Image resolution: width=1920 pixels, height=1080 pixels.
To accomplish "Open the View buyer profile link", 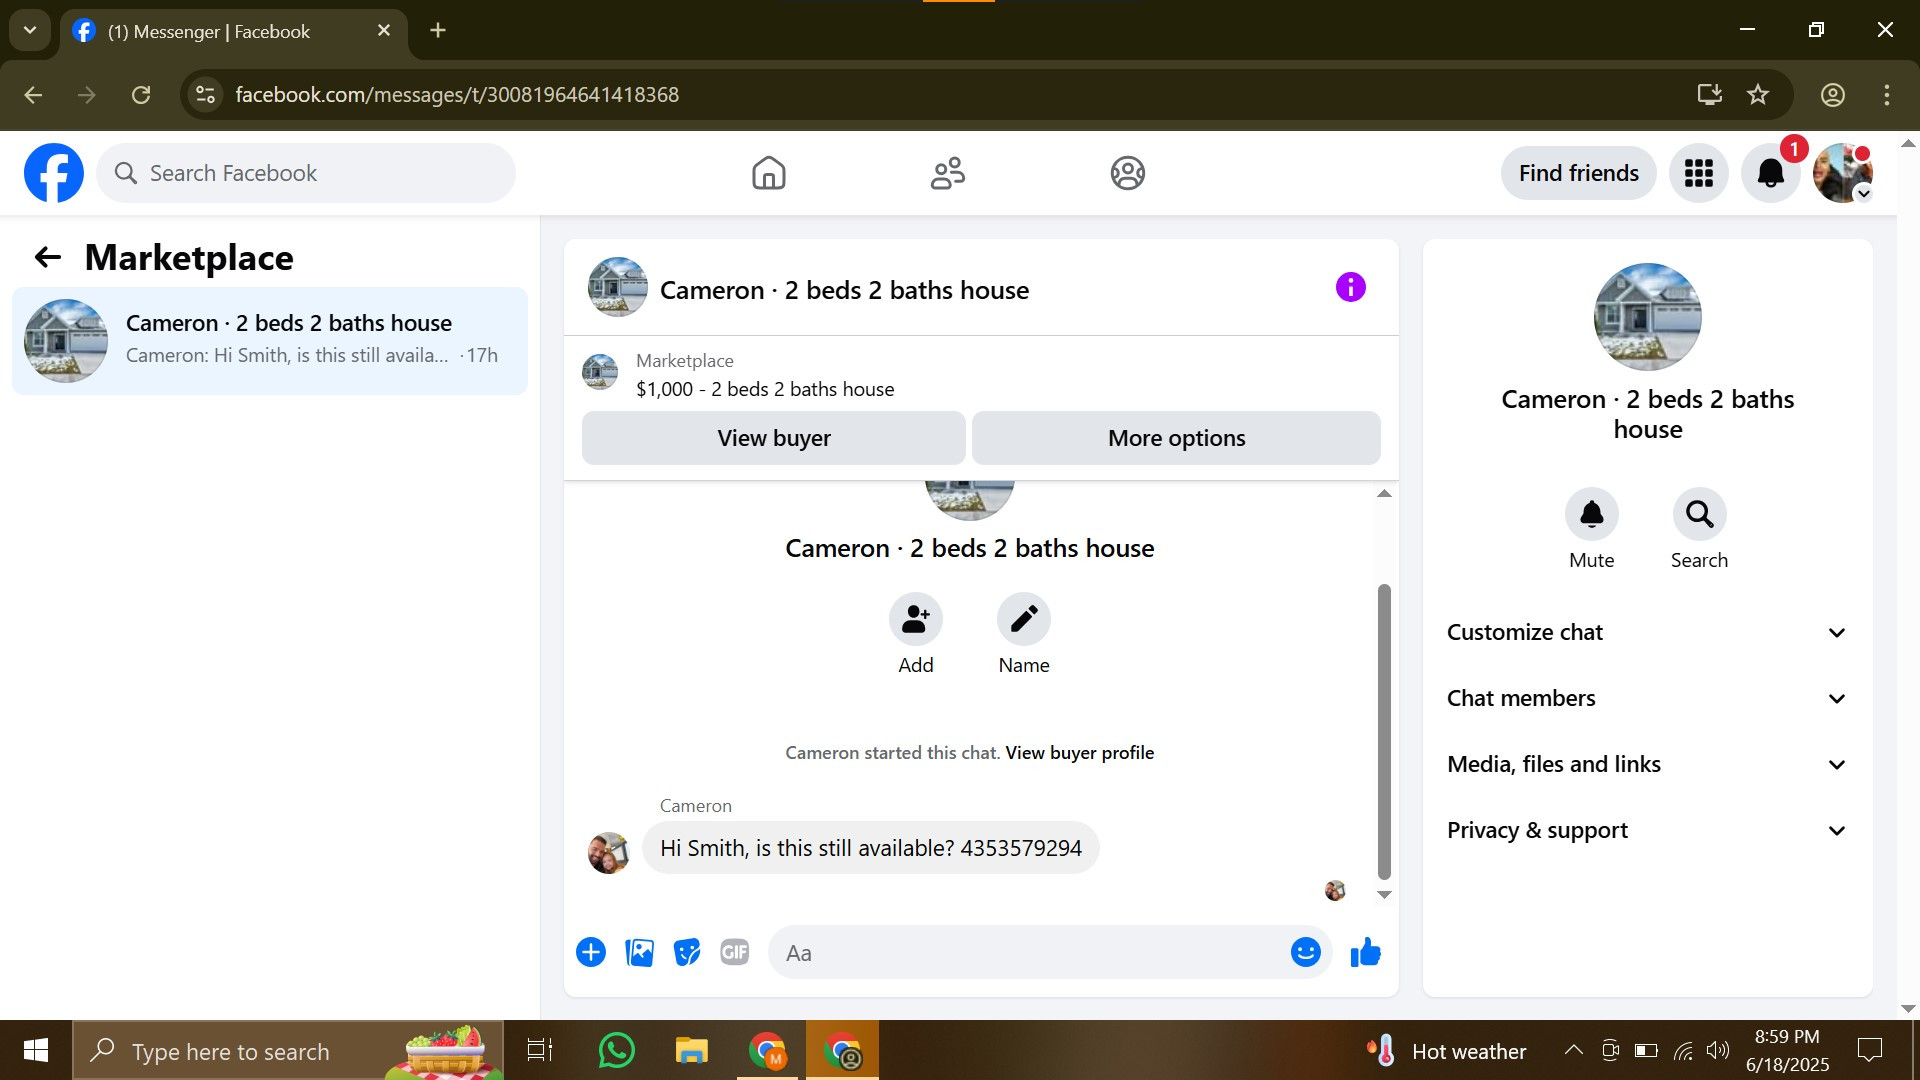I will point(1079,753).
